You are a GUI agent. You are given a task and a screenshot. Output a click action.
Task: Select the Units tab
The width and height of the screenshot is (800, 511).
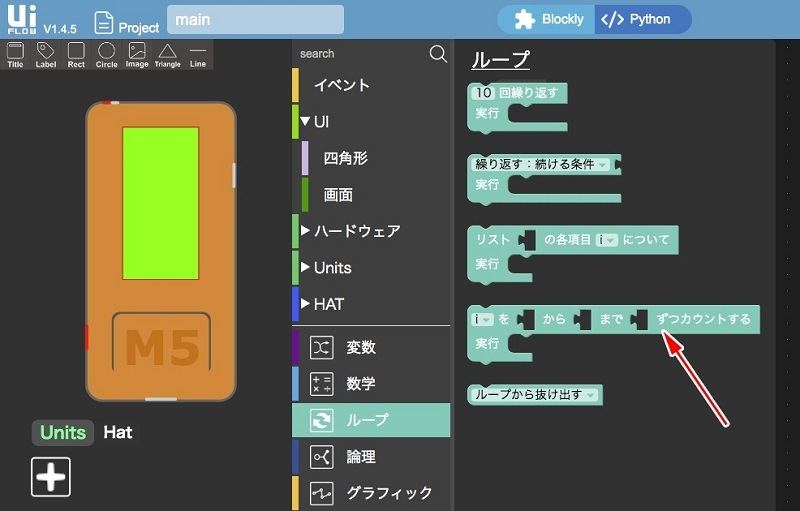[62, 432]
